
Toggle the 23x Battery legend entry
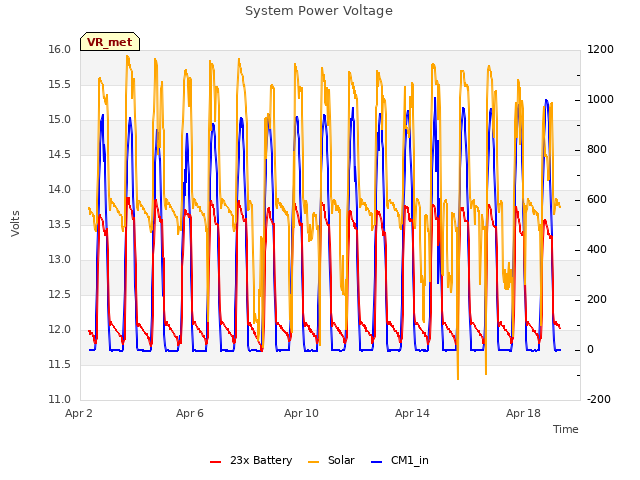click(251, 460)
